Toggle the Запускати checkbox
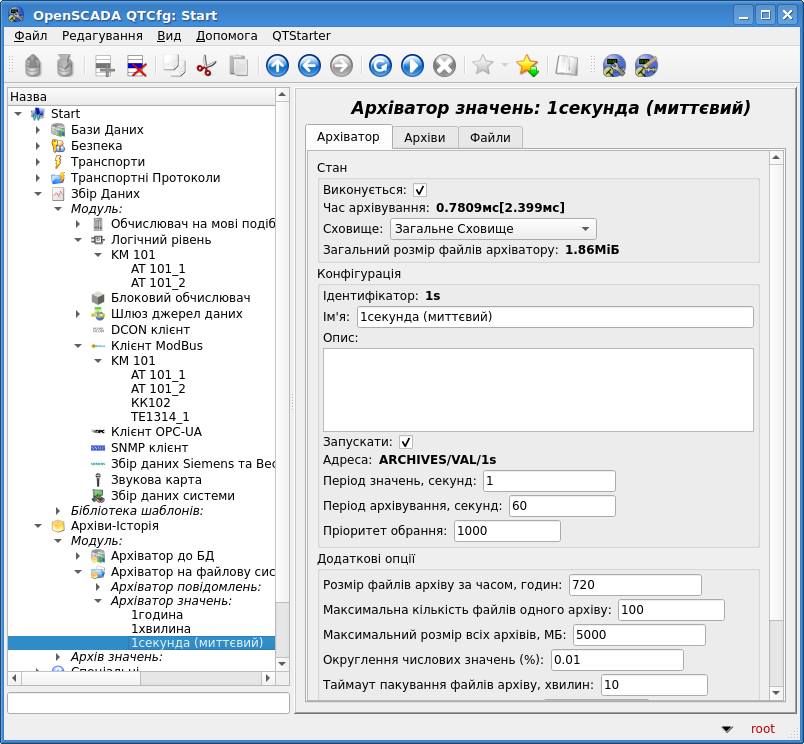This screenshot has width=804, height=744. (406, 442)
